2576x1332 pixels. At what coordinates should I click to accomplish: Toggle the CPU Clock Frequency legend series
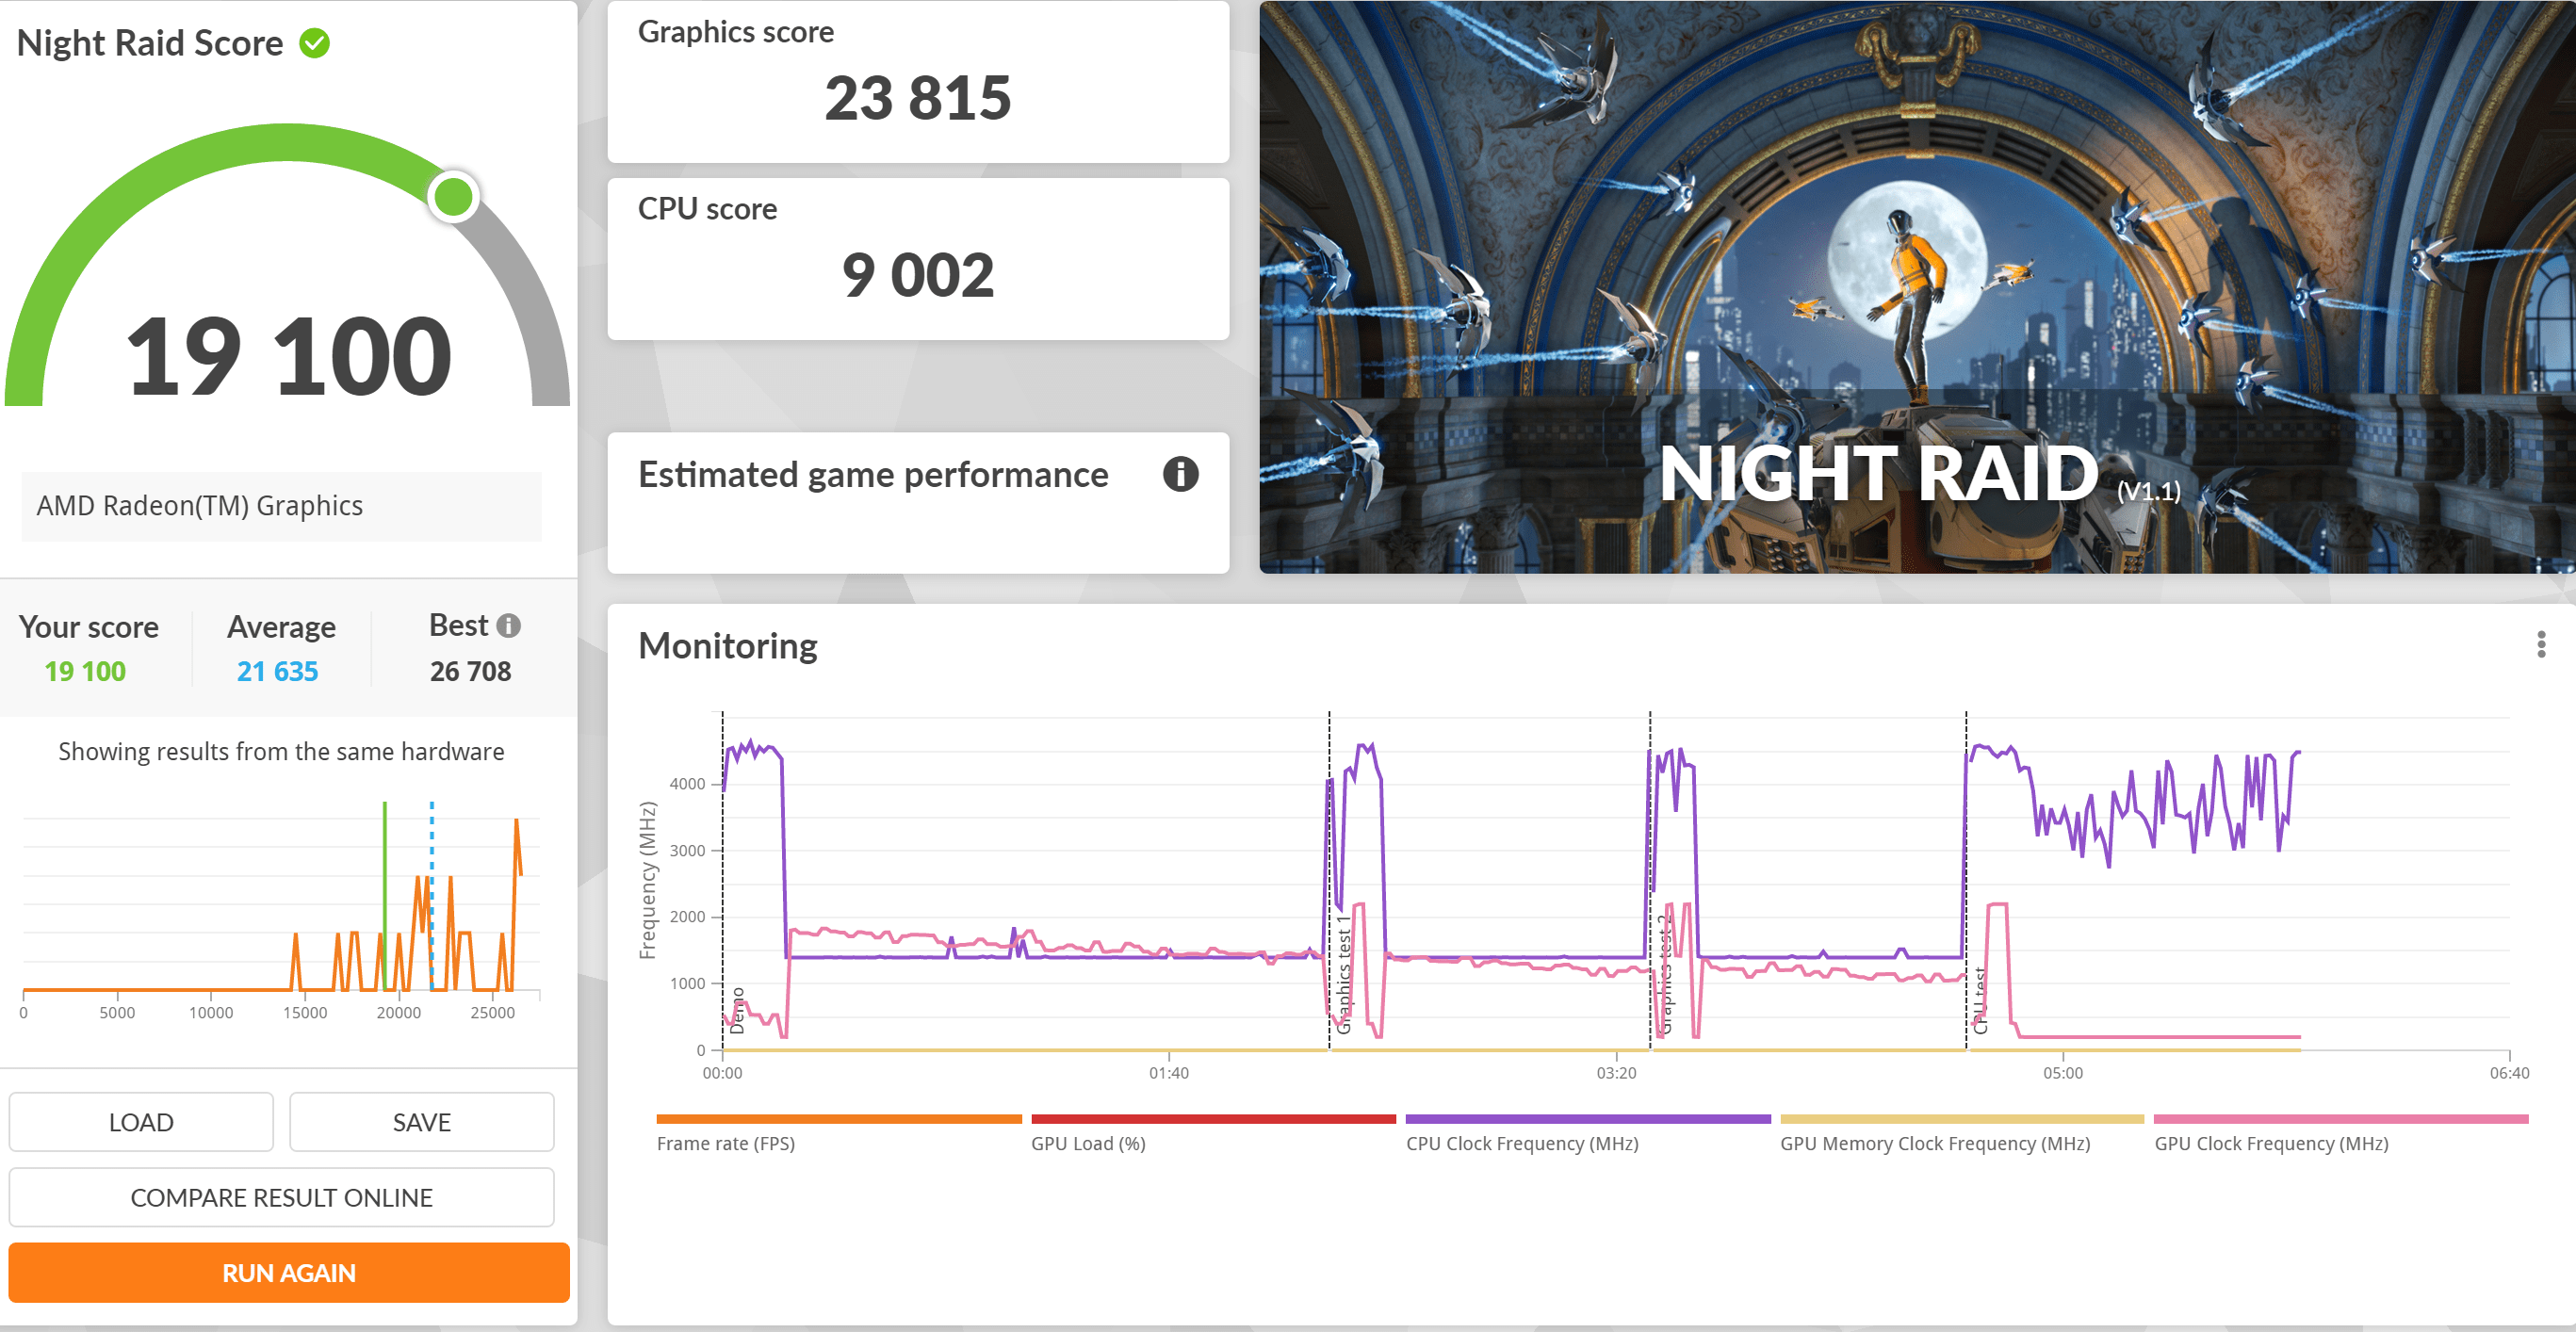tap(1587, 1134)
